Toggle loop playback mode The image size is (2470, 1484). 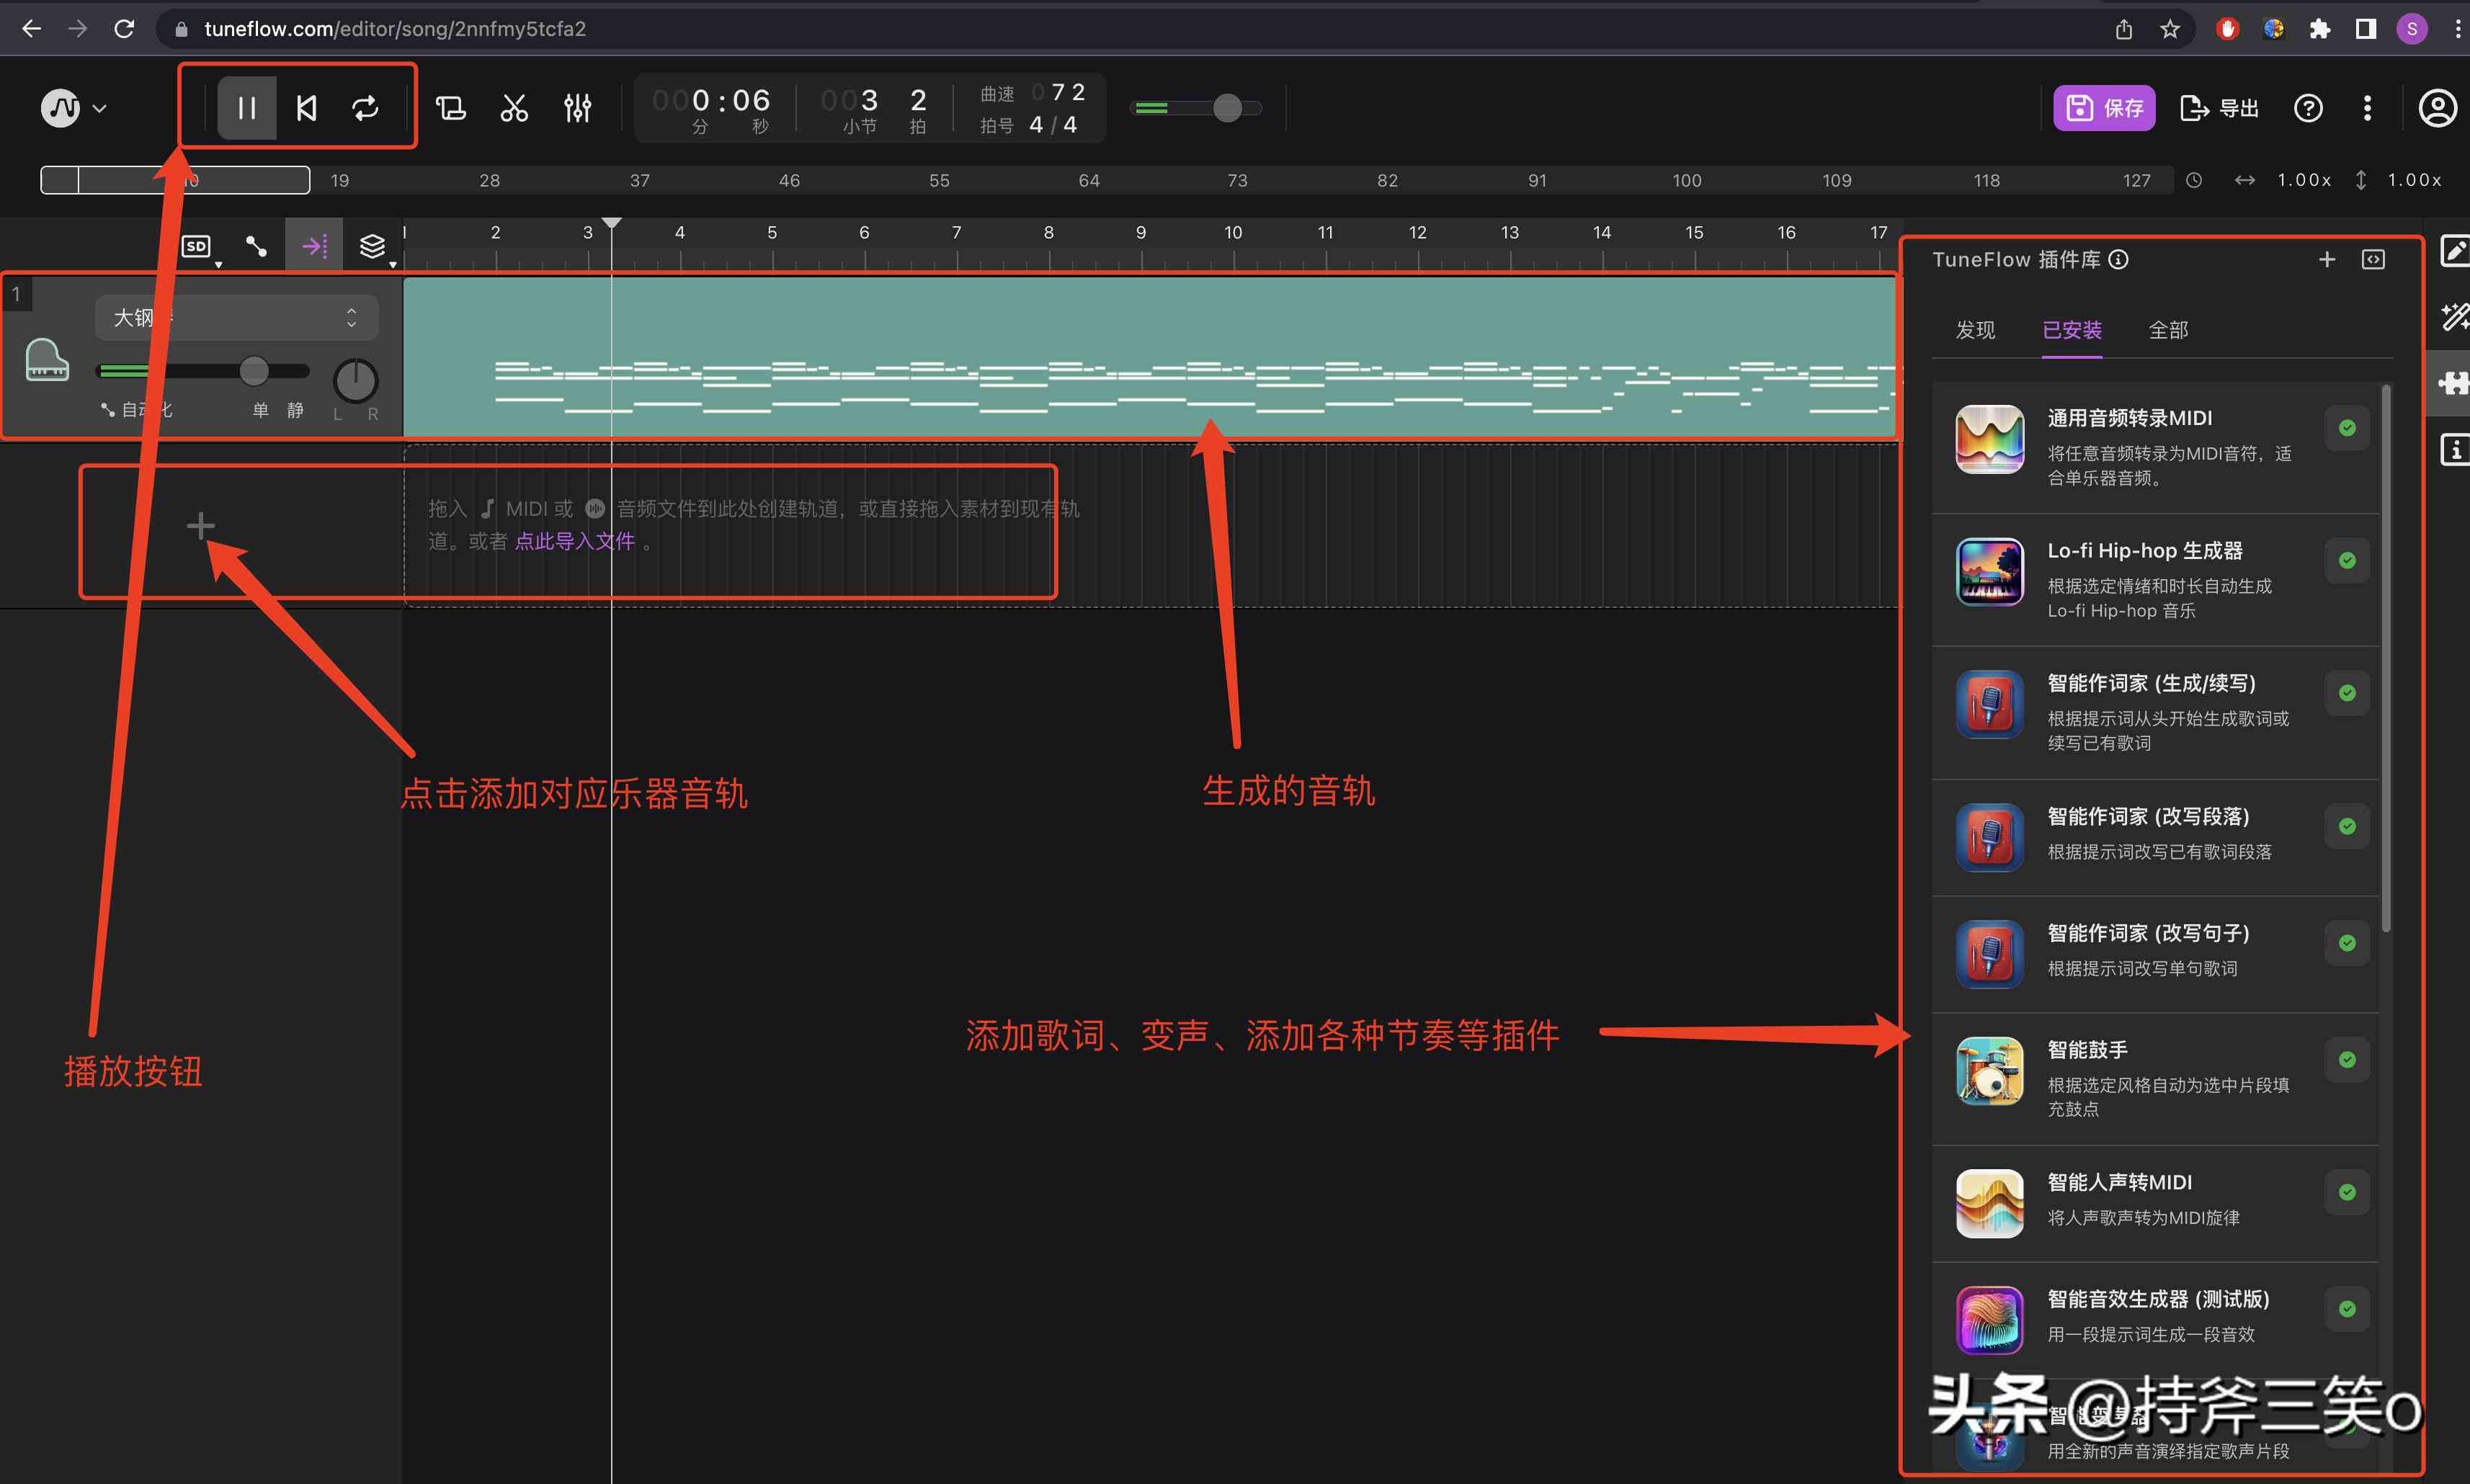click(x=365, y=107)
